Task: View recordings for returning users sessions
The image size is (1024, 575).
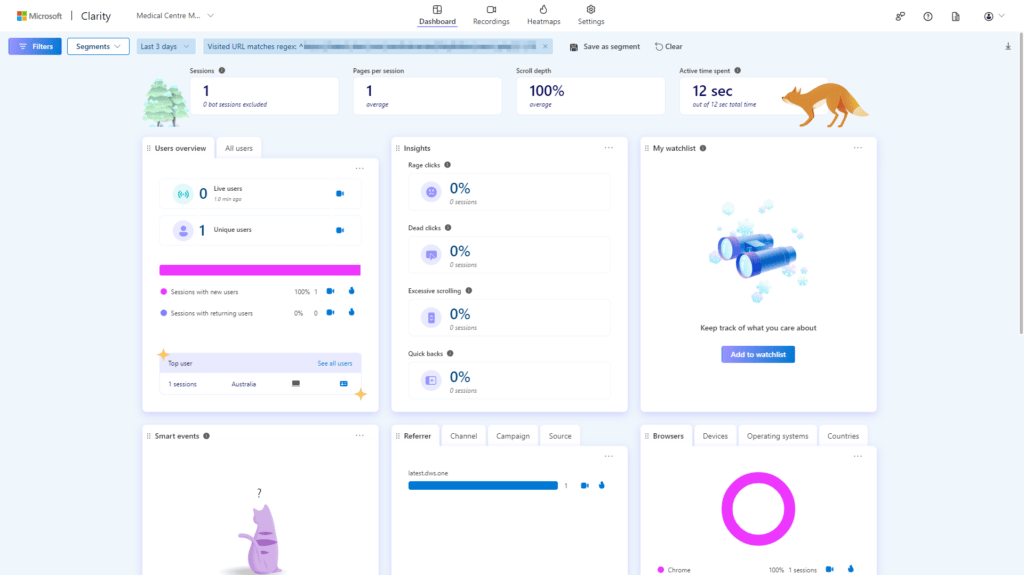Action: (330, 312)
